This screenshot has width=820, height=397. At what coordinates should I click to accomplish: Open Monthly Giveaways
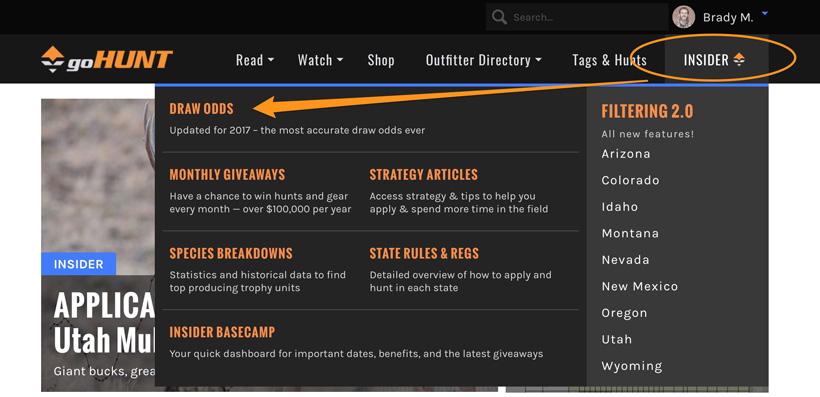(227, 174)
